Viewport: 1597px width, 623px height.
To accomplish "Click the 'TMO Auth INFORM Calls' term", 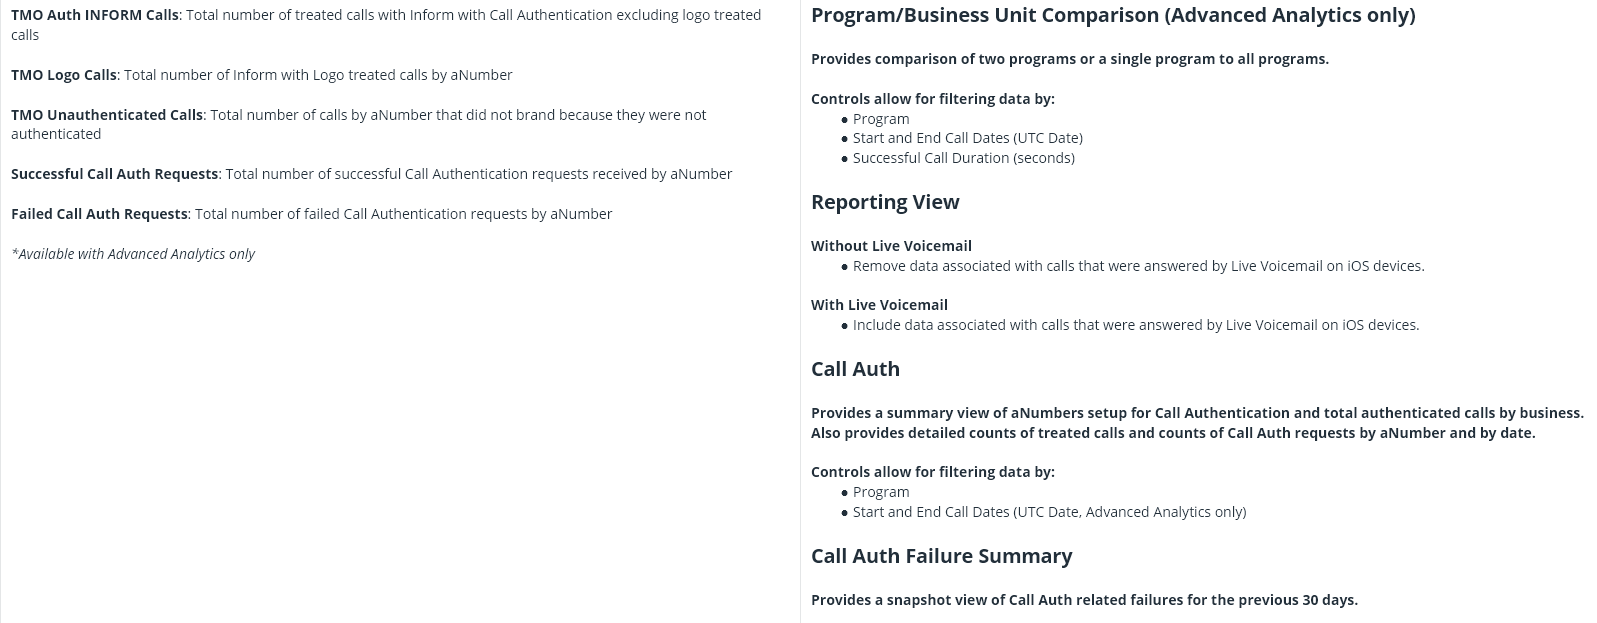I will click(95, 15).
